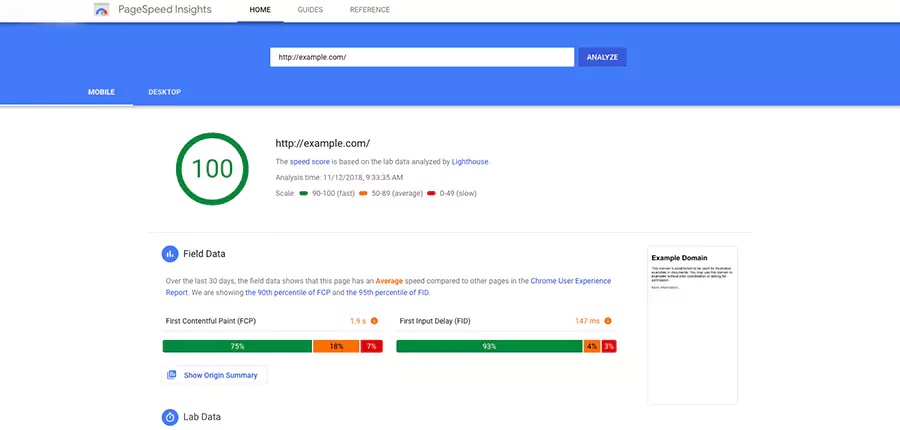
Task: Click the 1.9 s FCP value
Action: (358, 321)
